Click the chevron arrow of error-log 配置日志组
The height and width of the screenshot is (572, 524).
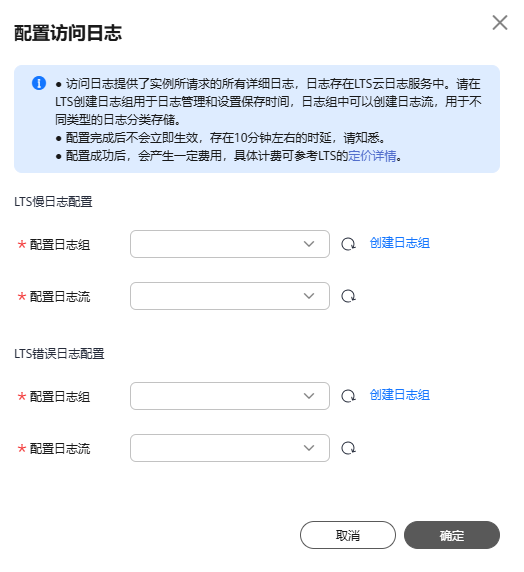tap(309, 396)
